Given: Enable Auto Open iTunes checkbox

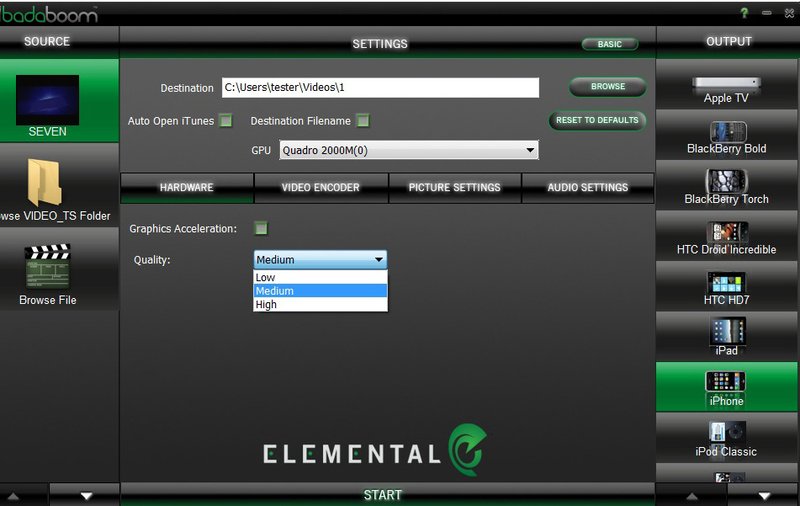Looking at the screenshot, I should click(x=226, y=121).
